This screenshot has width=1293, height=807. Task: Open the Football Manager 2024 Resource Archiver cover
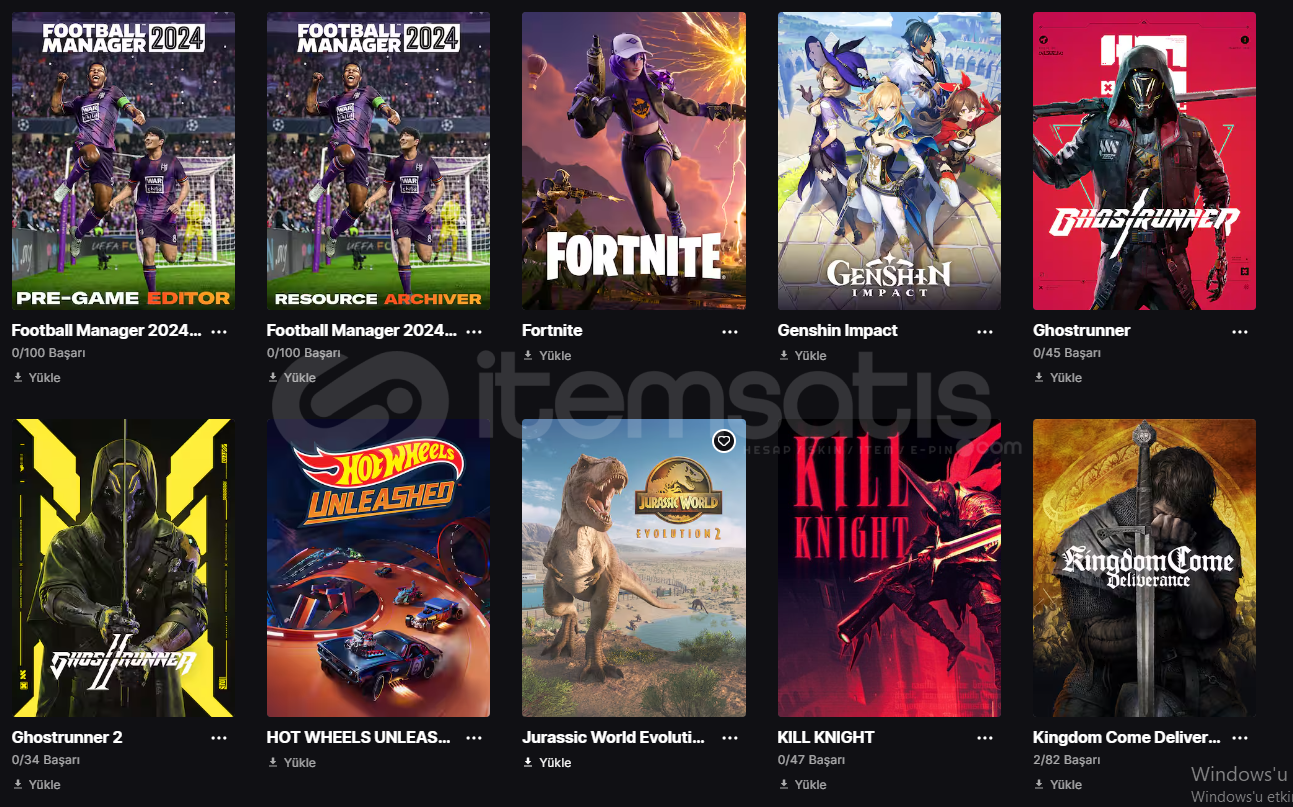[378, 160]
